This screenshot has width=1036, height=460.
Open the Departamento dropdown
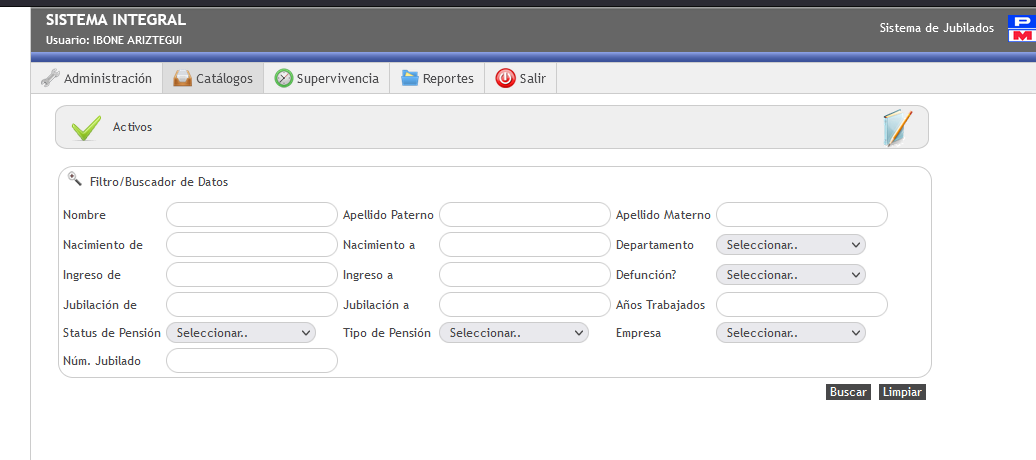coord(790,245)
